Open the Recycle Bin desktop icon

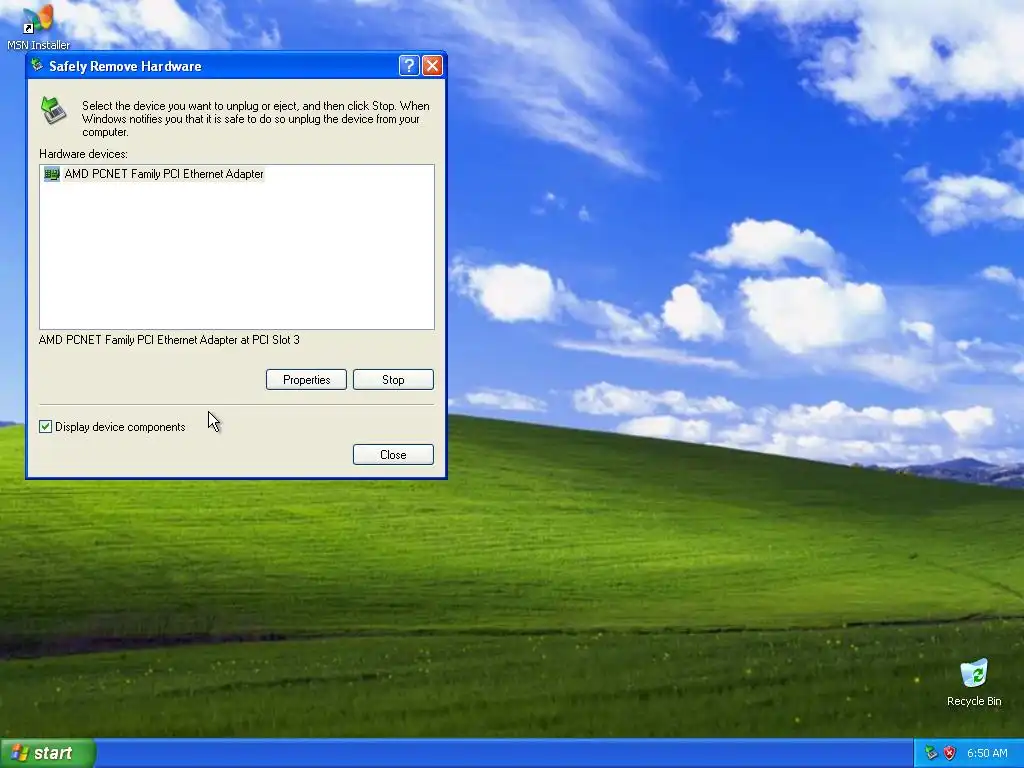pyautogui.click(x=974, y=683)
